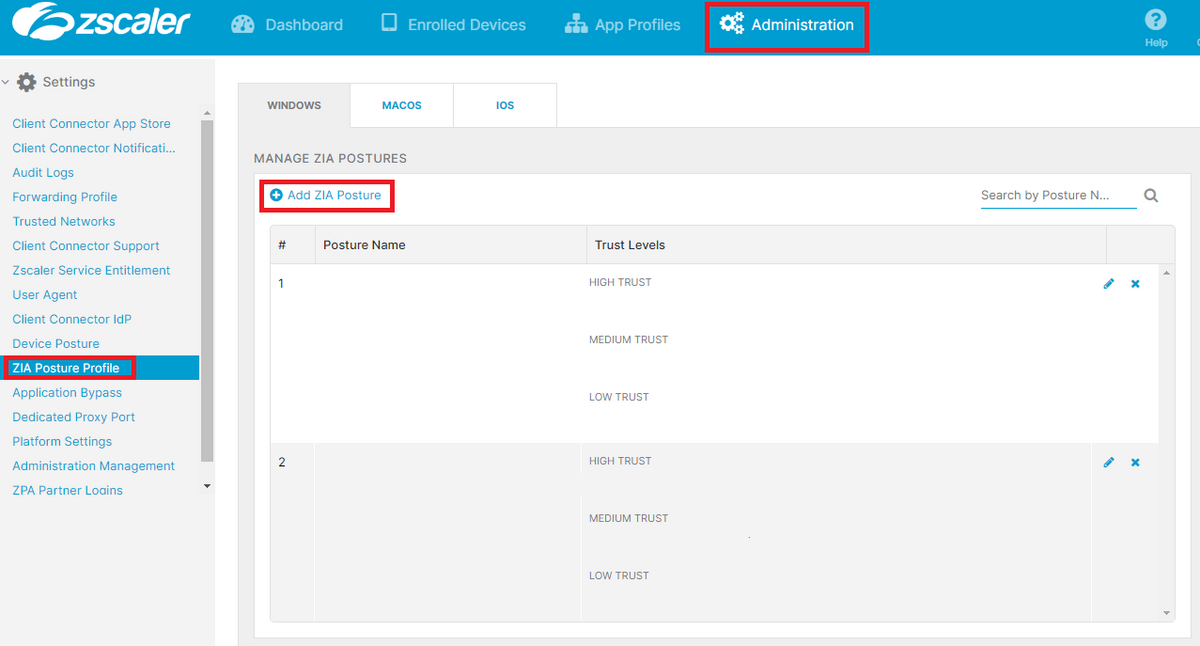Image resolution: width=1200 pixels, height=646 pixels.
Task: Open Dedicated Proxy Port
Action: [x=74, y=417]
